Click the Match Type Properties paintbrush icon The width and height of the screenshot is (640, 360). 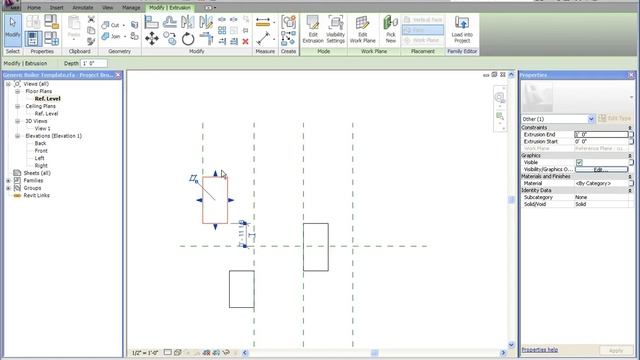(91, 41)
